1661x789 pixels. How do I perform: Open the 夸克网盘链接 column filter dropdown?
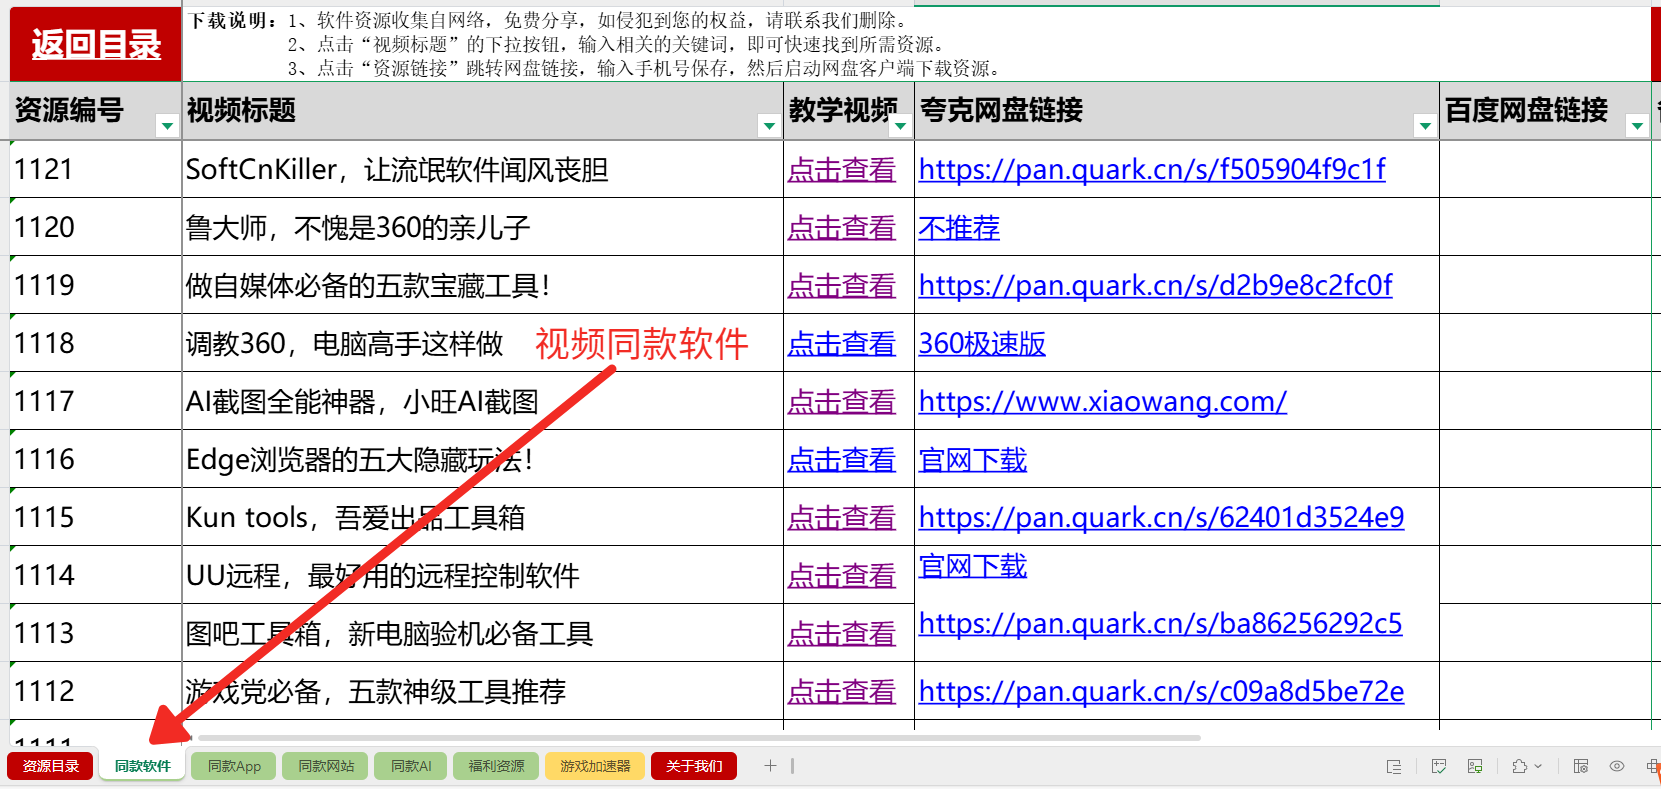[x=1425, y=125]
